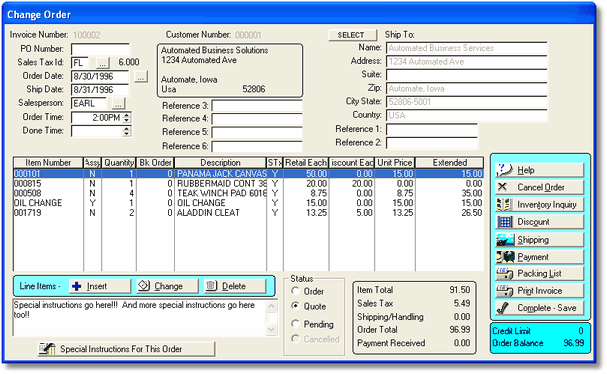Click the blue plus Insert line item icon
This screenshot has height=374, width=607.
pos(77,286)
